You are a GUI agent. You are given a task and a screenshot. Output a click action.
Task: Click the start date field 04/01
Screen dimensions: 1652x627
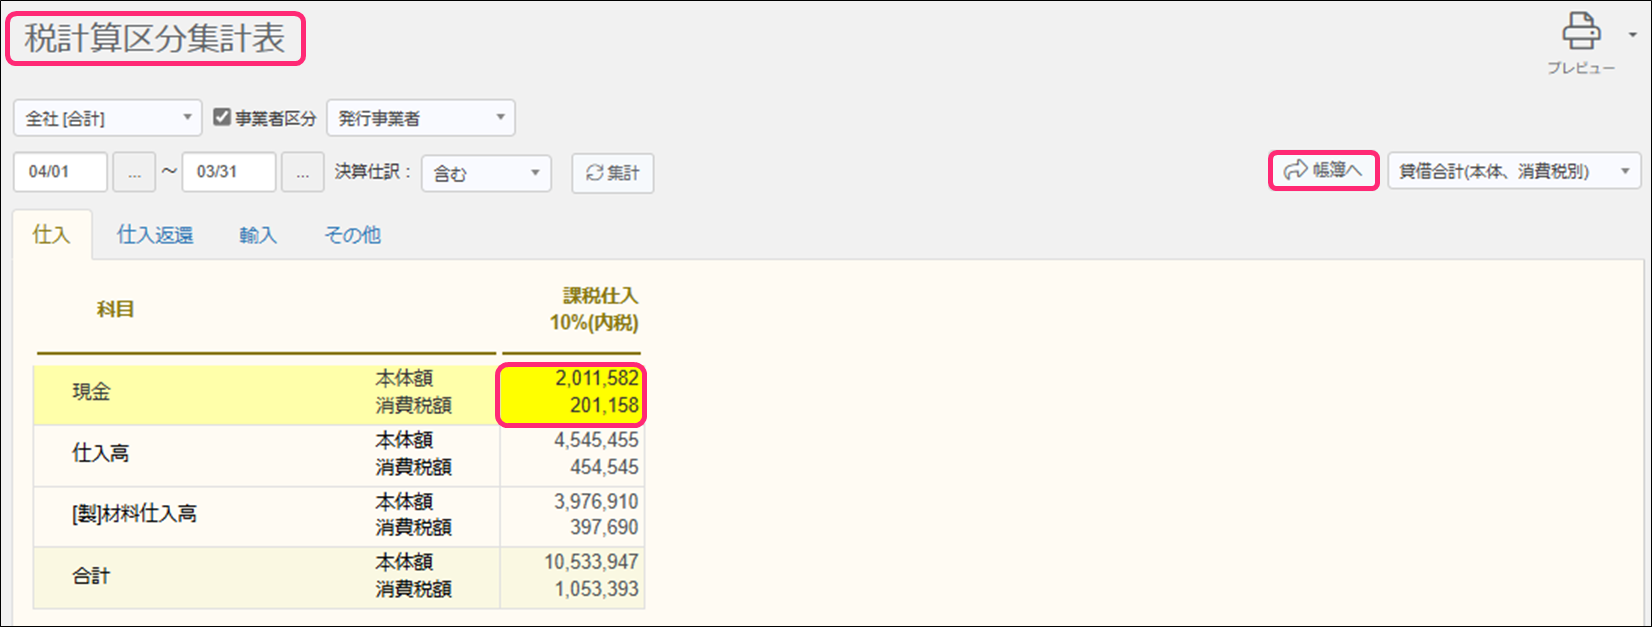pyautogui.click(x=60, y=172)
